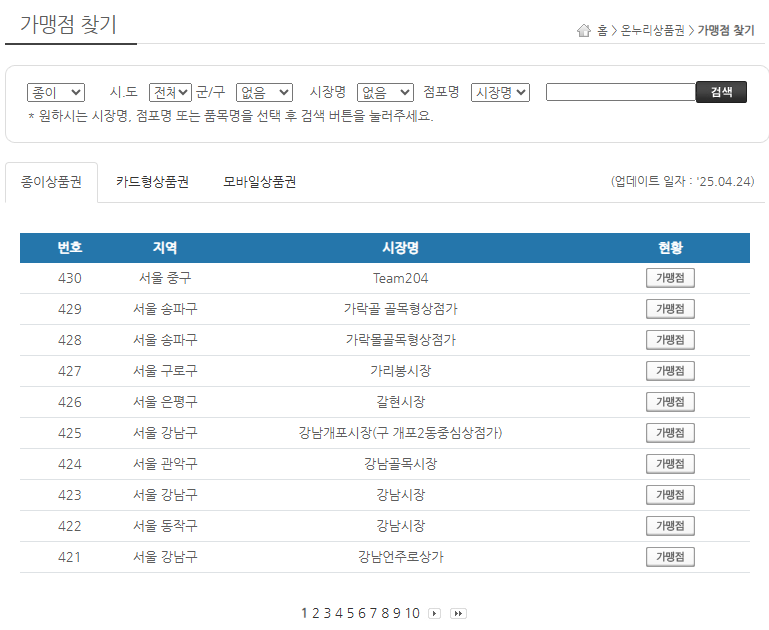Switch to 모바일상품권 tab
The height and width of the screenshot is (630, 769).
pos(259,182)
